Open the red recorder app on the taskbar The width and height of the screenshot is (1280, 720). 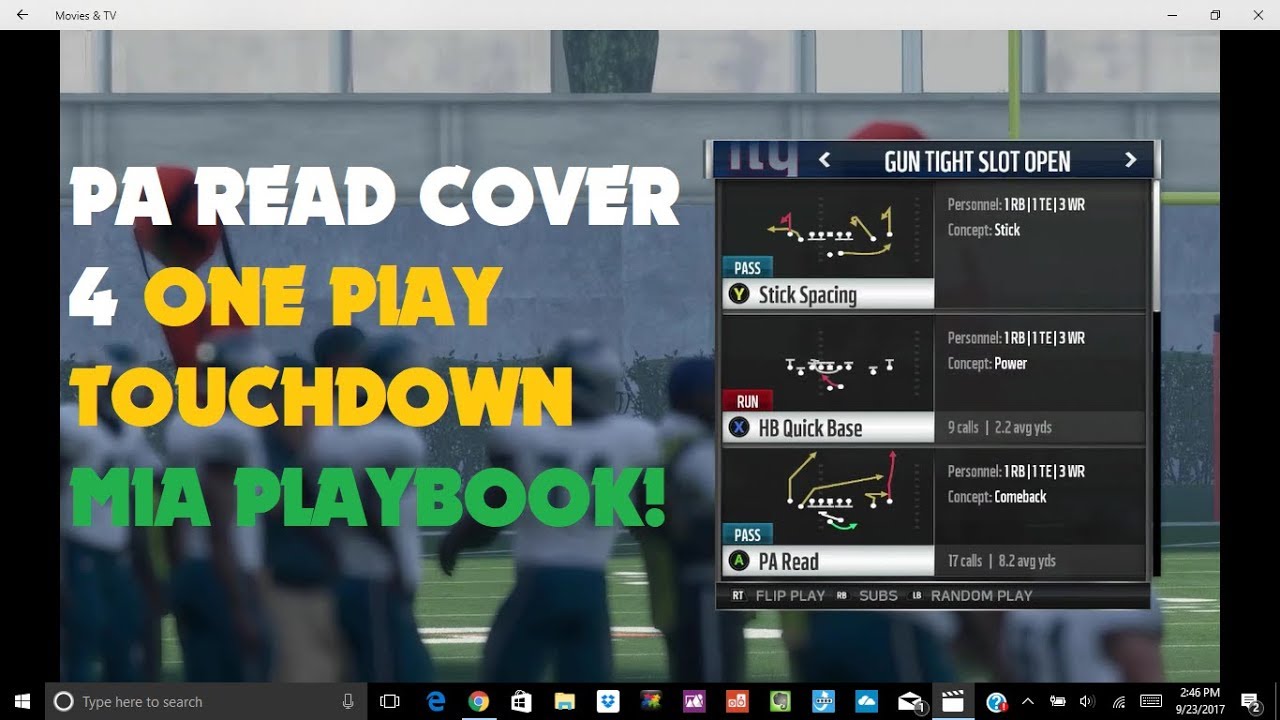tap(736, 701)
